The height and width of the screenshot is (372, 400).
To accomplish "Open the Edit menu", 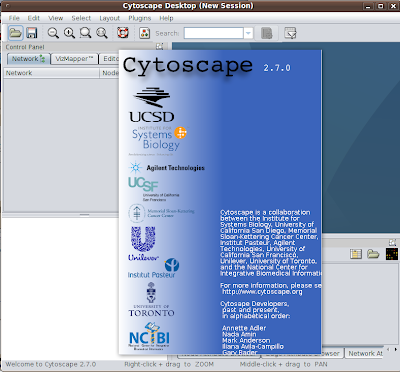I will point(33,18).
